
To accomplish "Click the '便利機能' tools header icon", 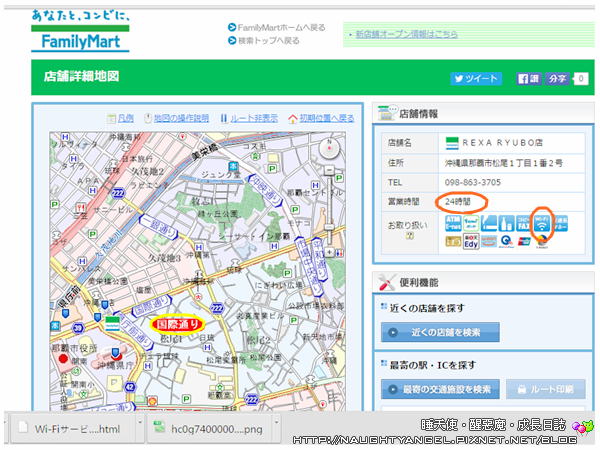I will click(x=386, y=282).
